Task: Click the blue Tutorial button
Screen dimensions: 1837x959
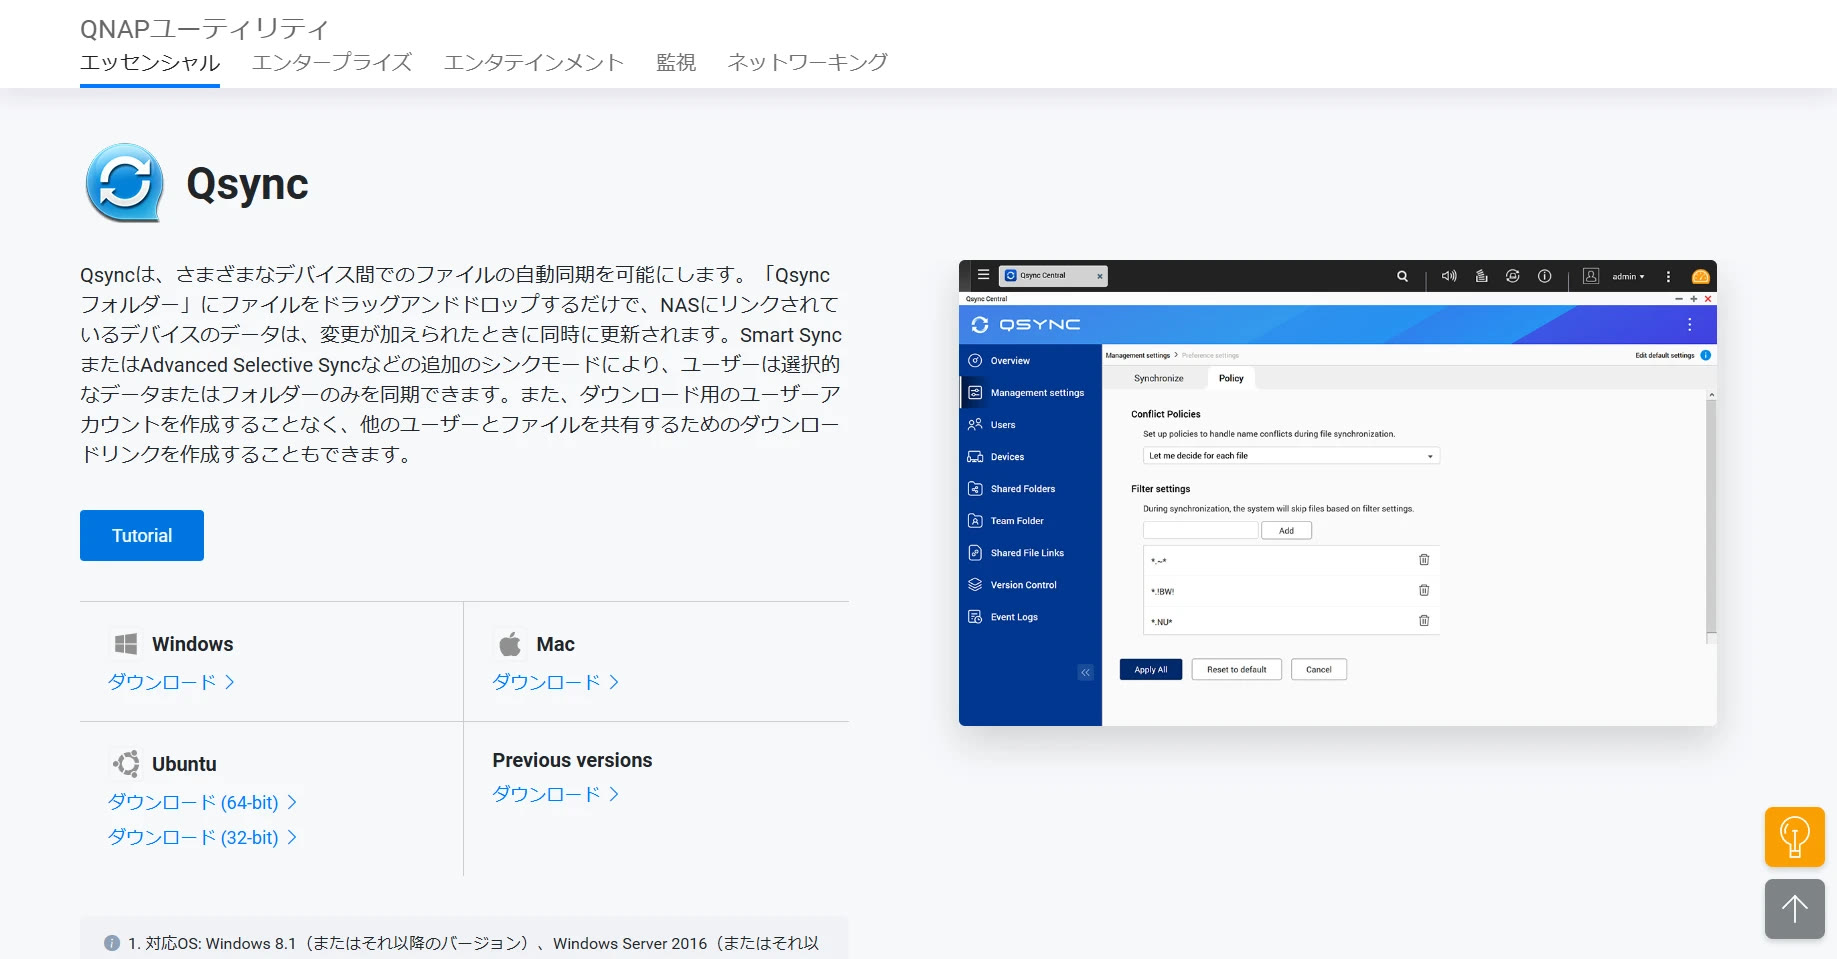Action: coord(142,536)
